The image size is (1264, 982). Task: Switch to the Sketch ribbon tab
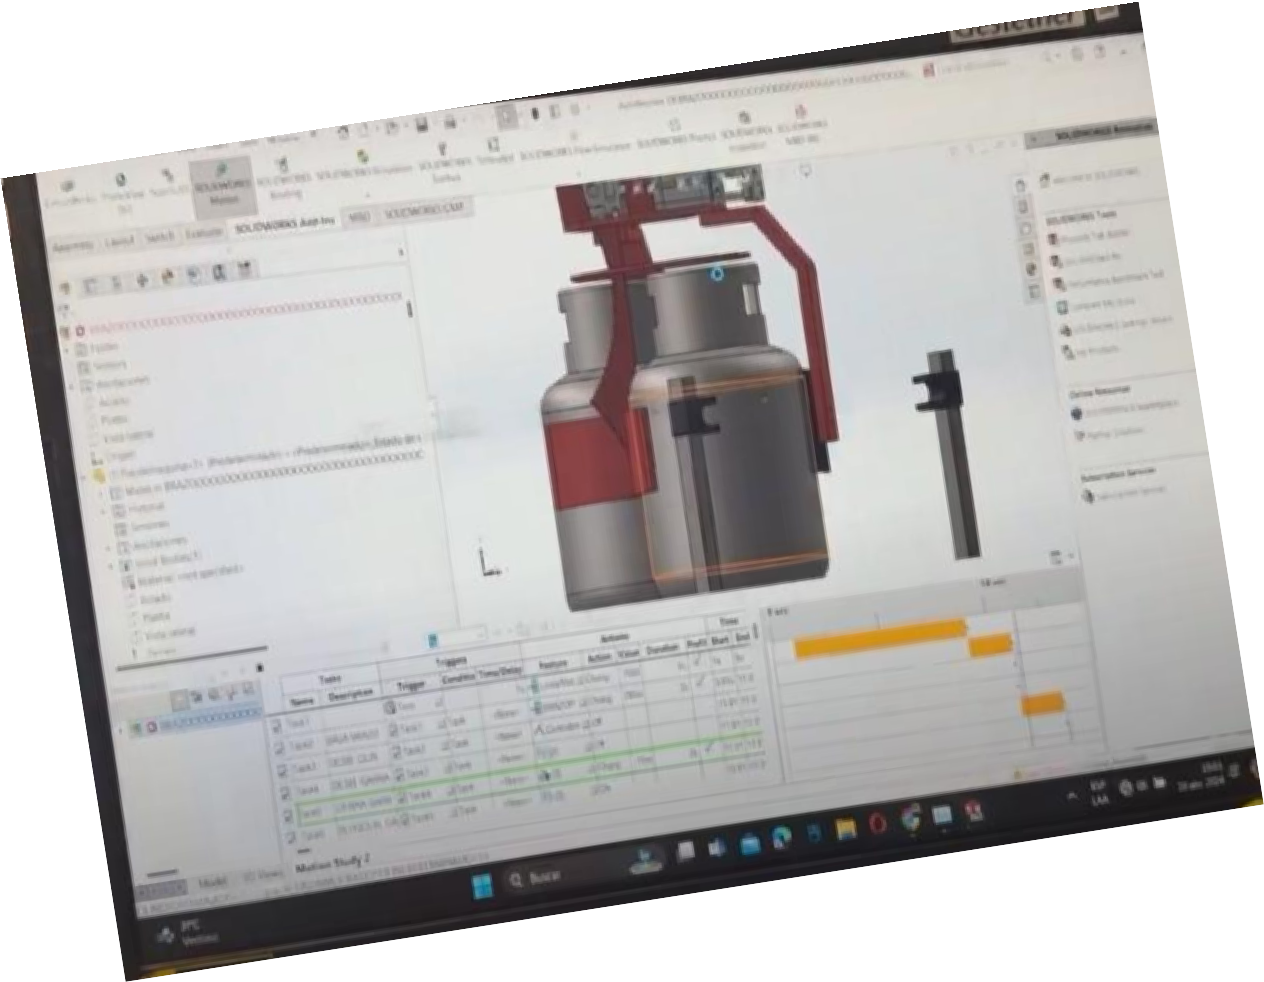click(x=161, y=237)
